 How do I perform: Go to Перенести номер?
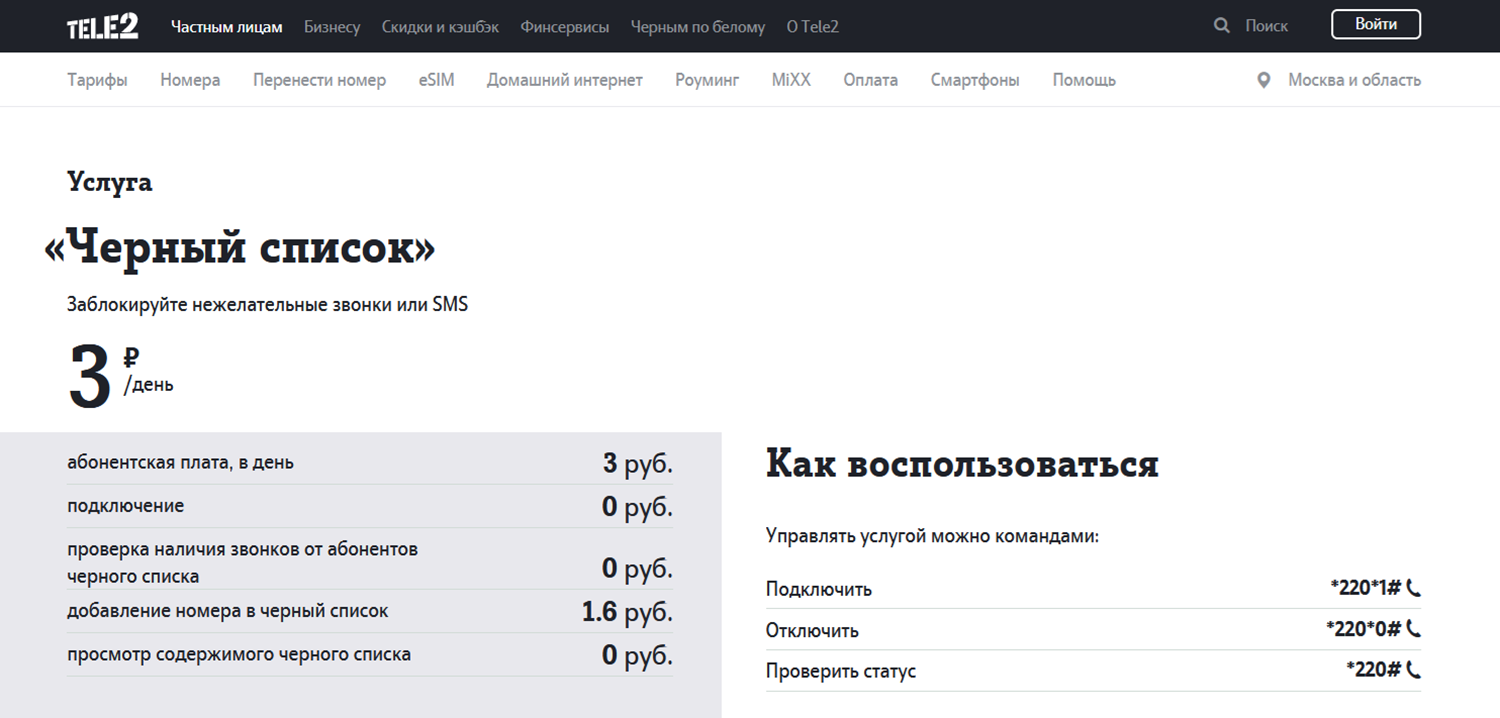coord(319,80)
